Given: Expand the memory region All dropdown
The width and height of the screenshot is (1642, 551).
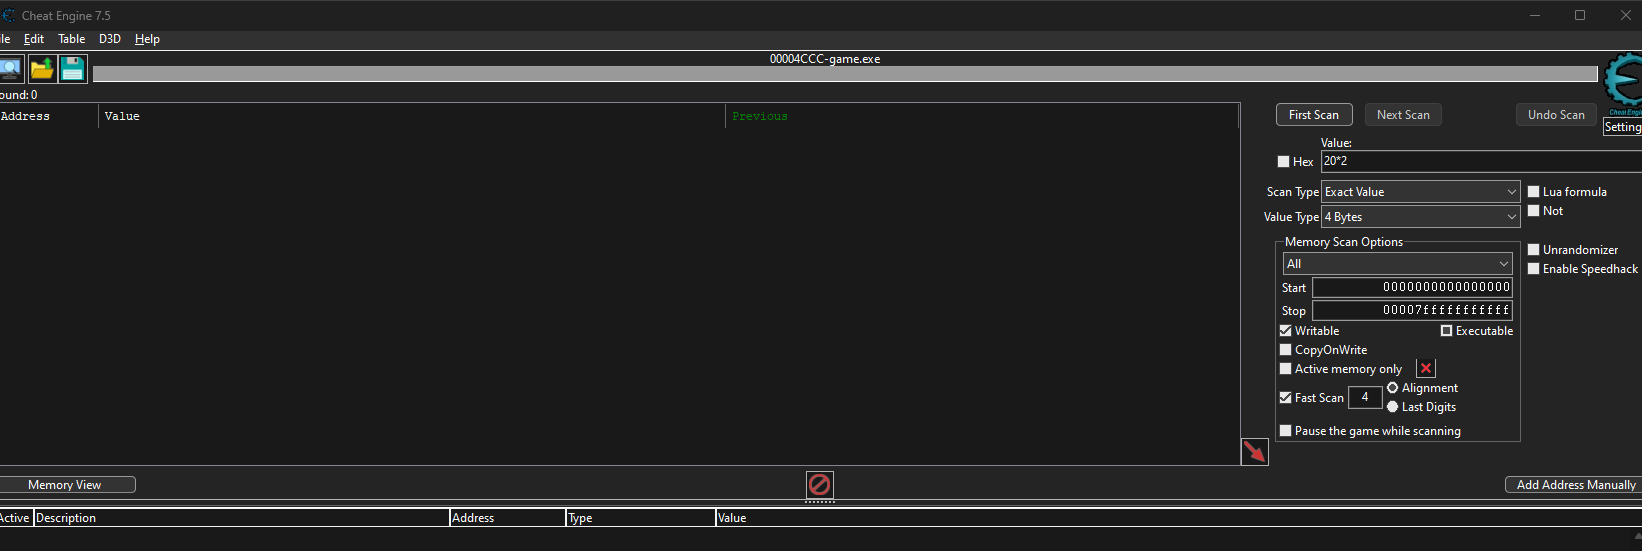Looking at the screenshot, I should click(x=1398, y=264).
